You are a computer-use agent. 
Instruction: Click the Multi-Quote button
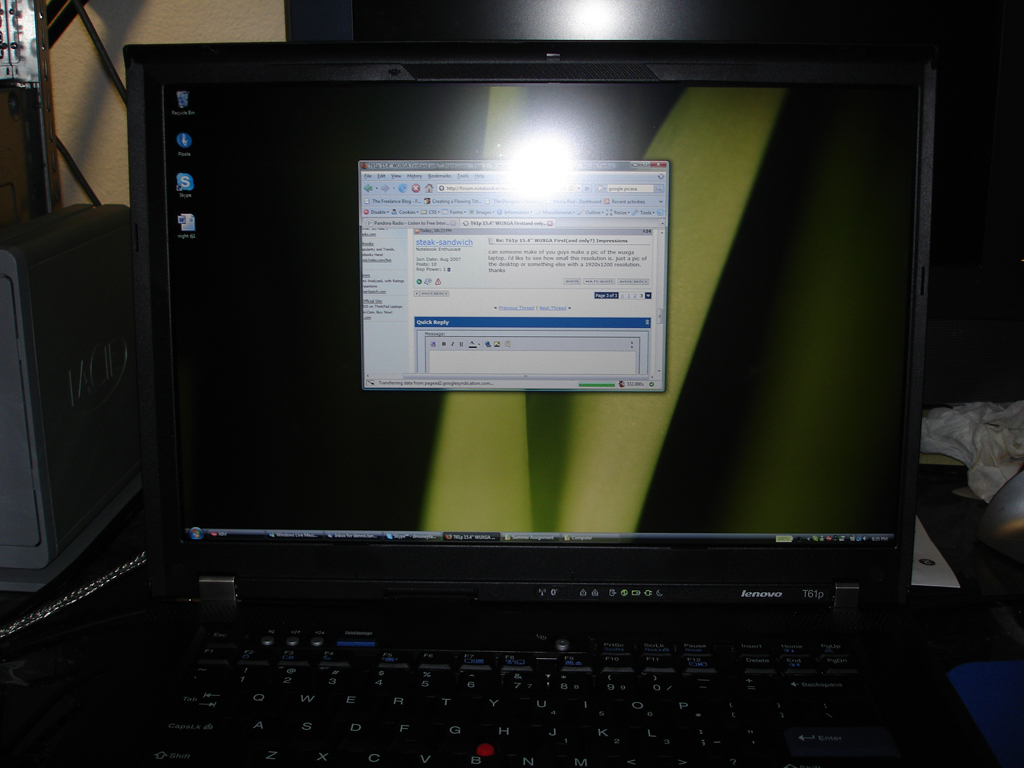pyautogui.click(x=599, y=281)
